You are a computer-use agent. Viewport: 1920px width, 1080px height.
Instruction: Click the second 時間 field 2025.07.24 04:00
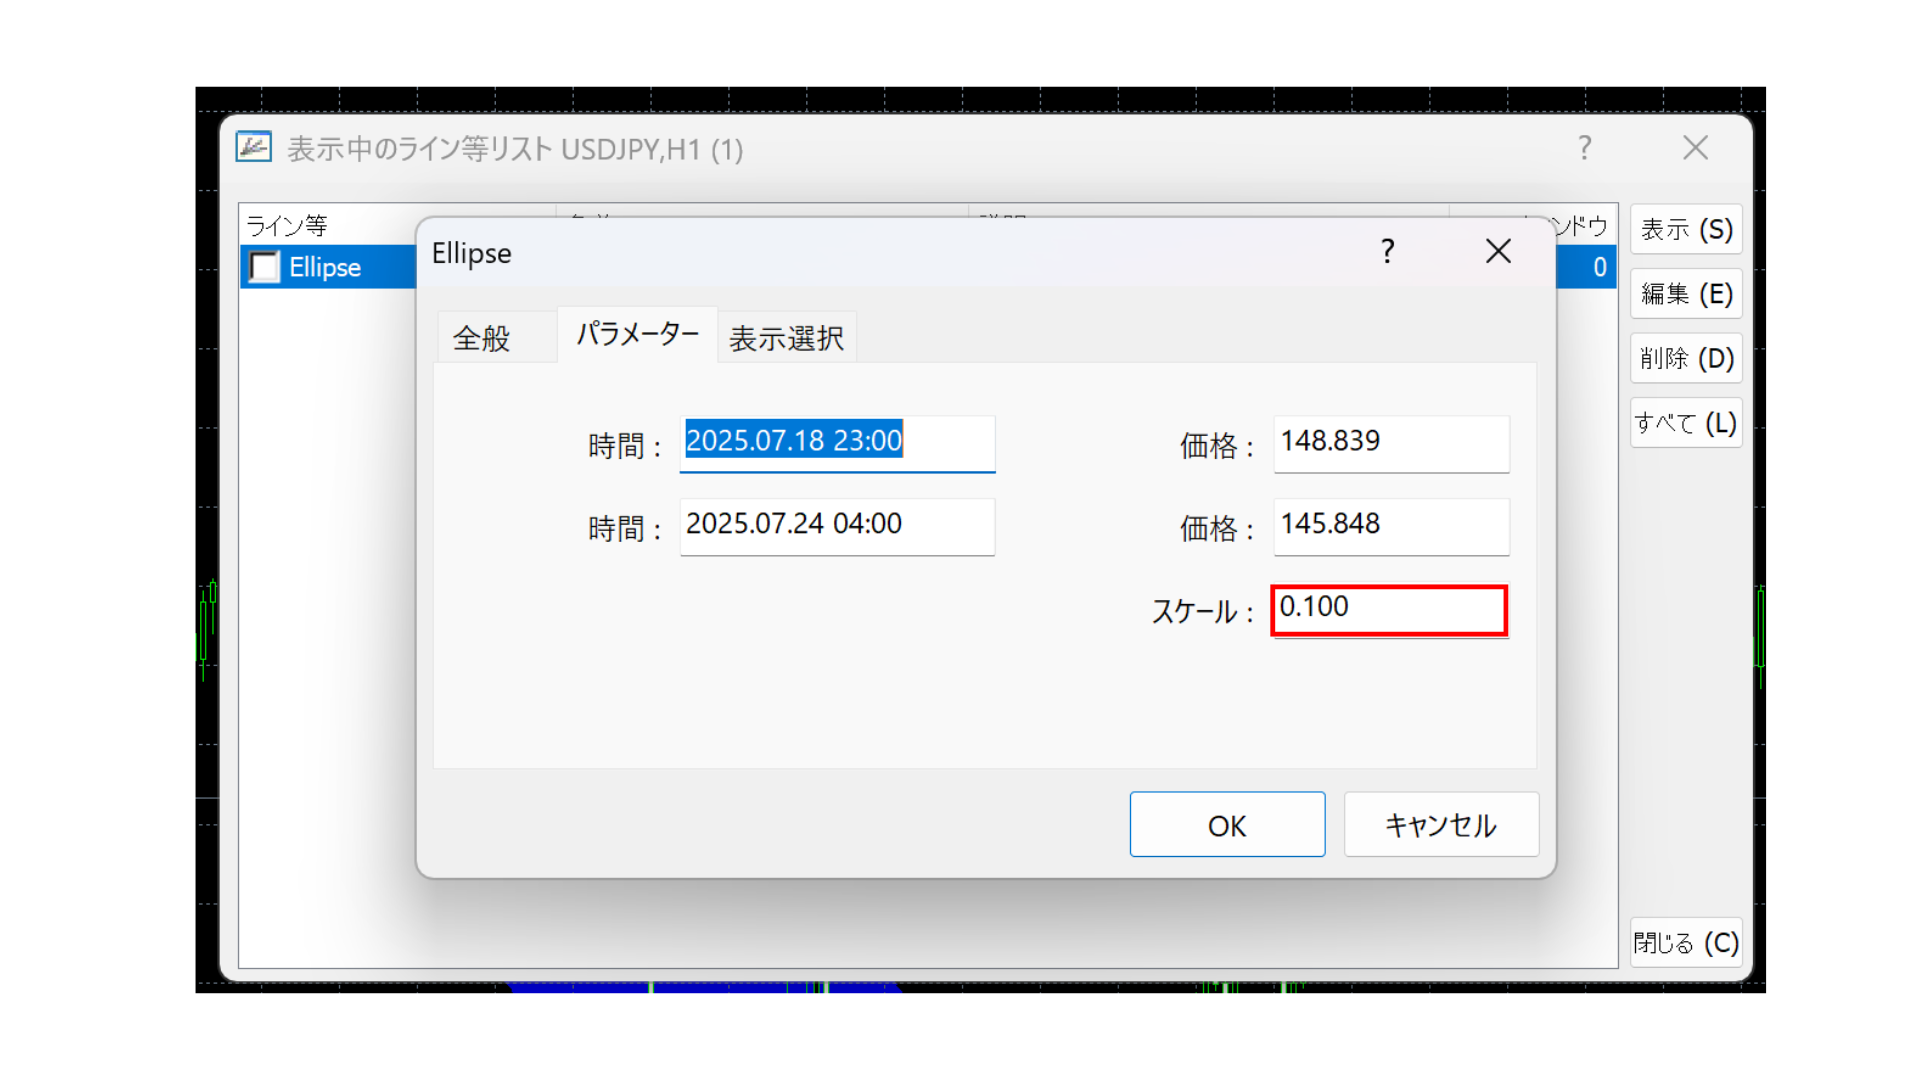pyautogui.click(x=836, y=525)
